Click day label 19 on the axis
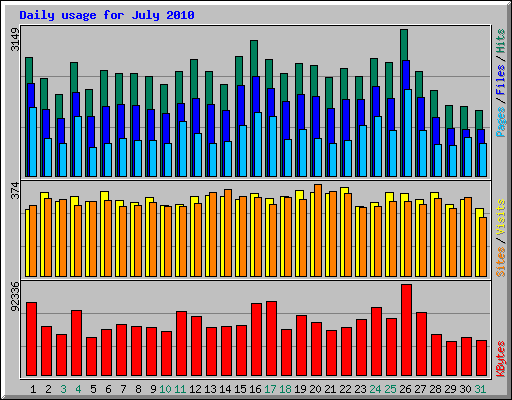 300,389
